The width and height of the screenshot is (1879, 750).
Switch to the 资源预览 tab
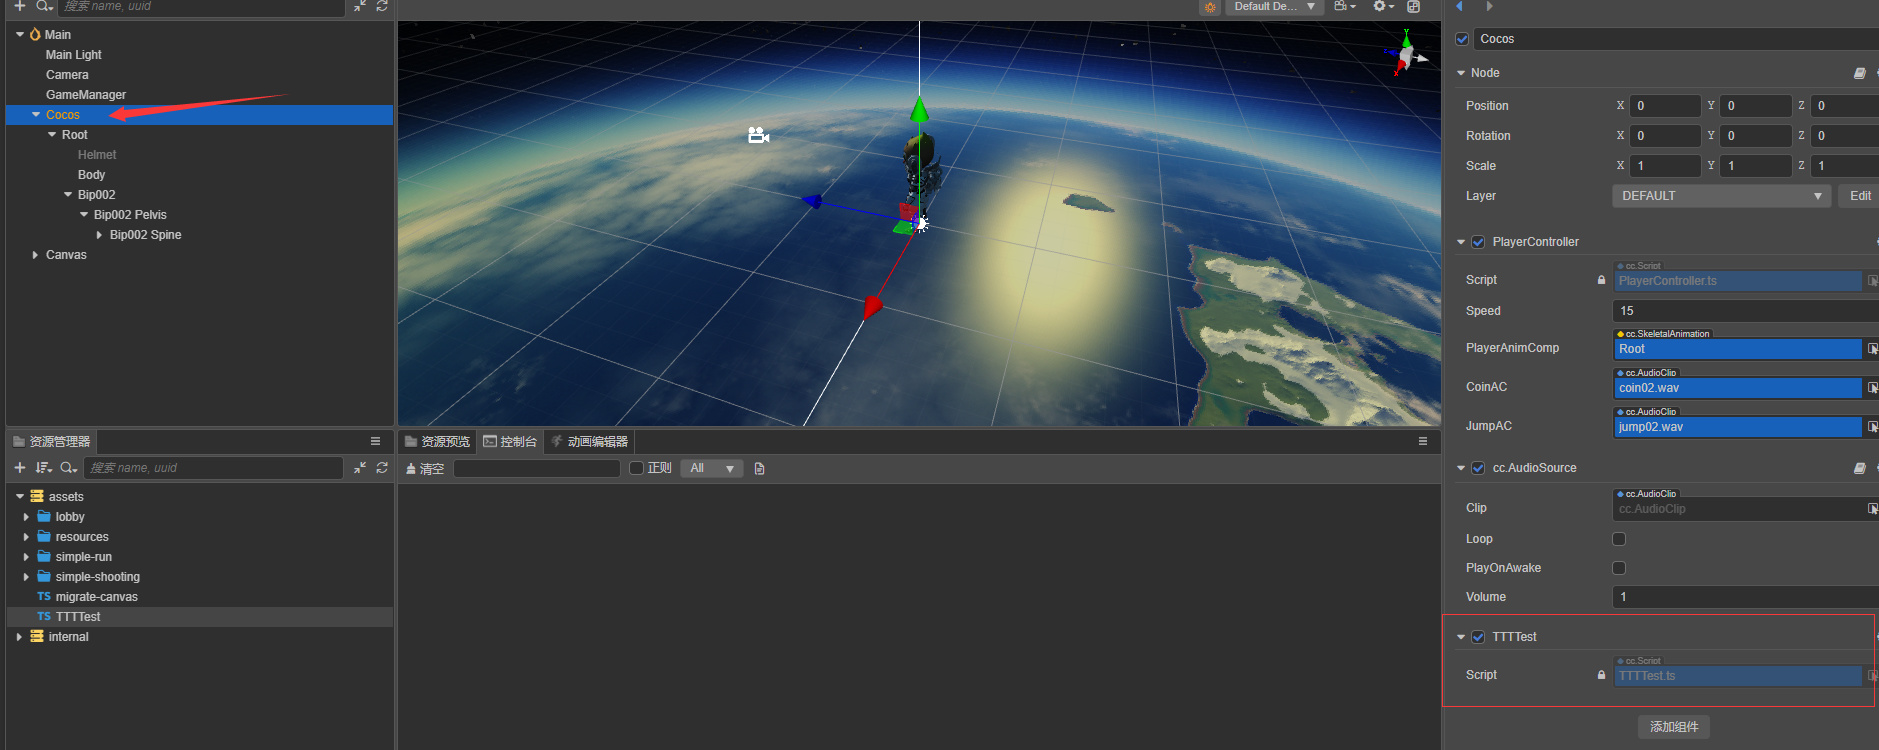tap(437, 441)
